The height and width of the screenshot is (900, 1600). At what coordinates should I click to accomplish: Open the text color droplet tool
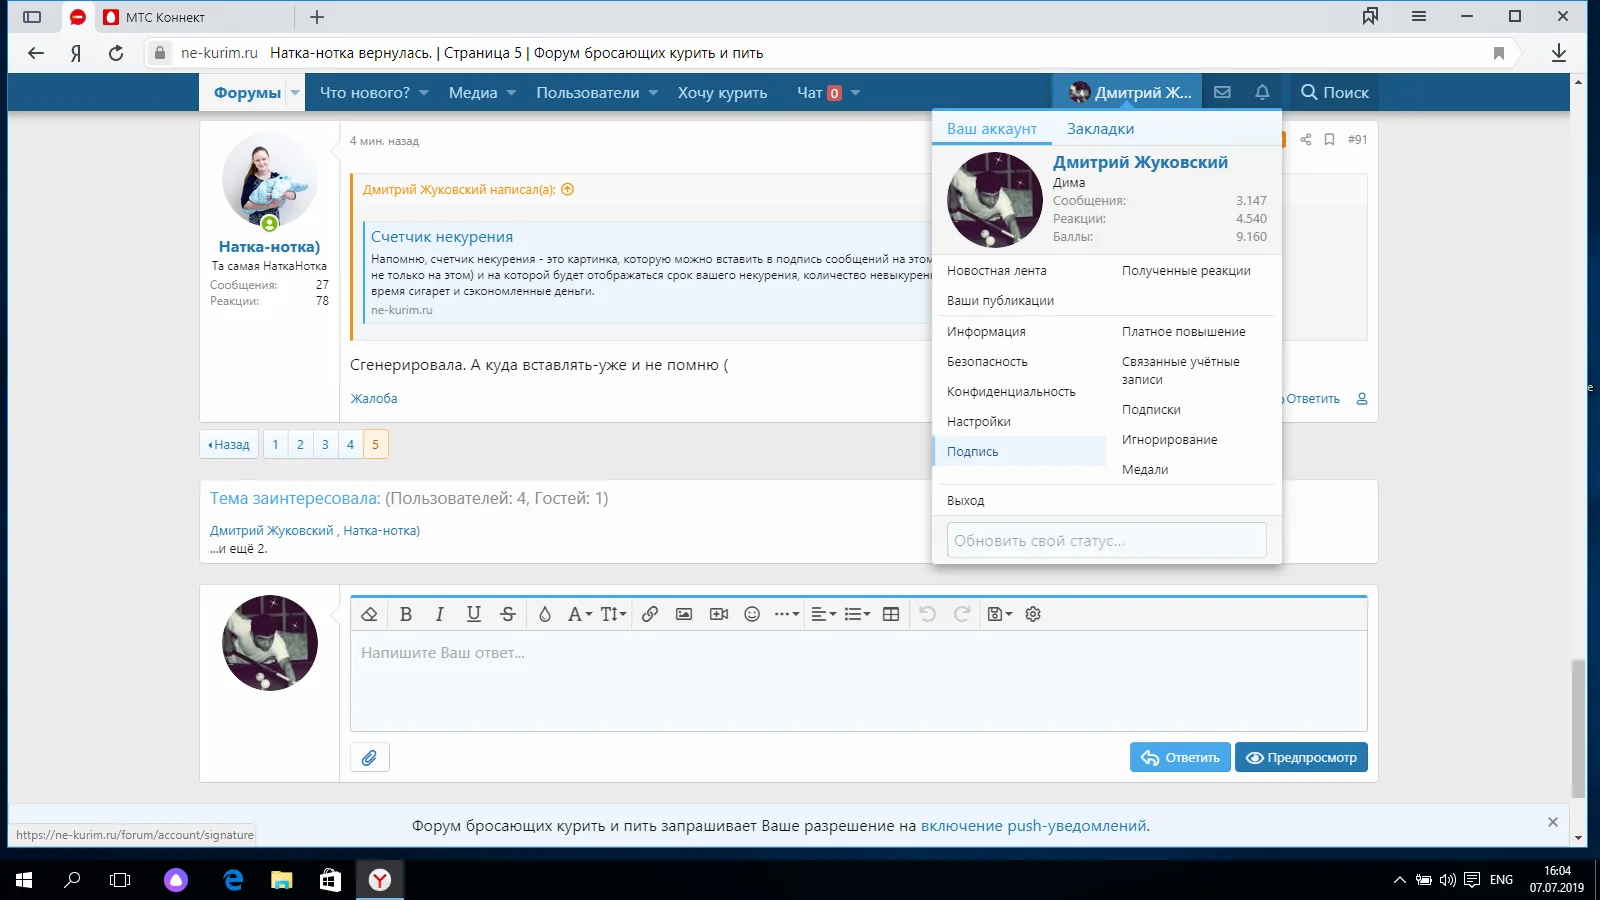[x=545, y=614]
